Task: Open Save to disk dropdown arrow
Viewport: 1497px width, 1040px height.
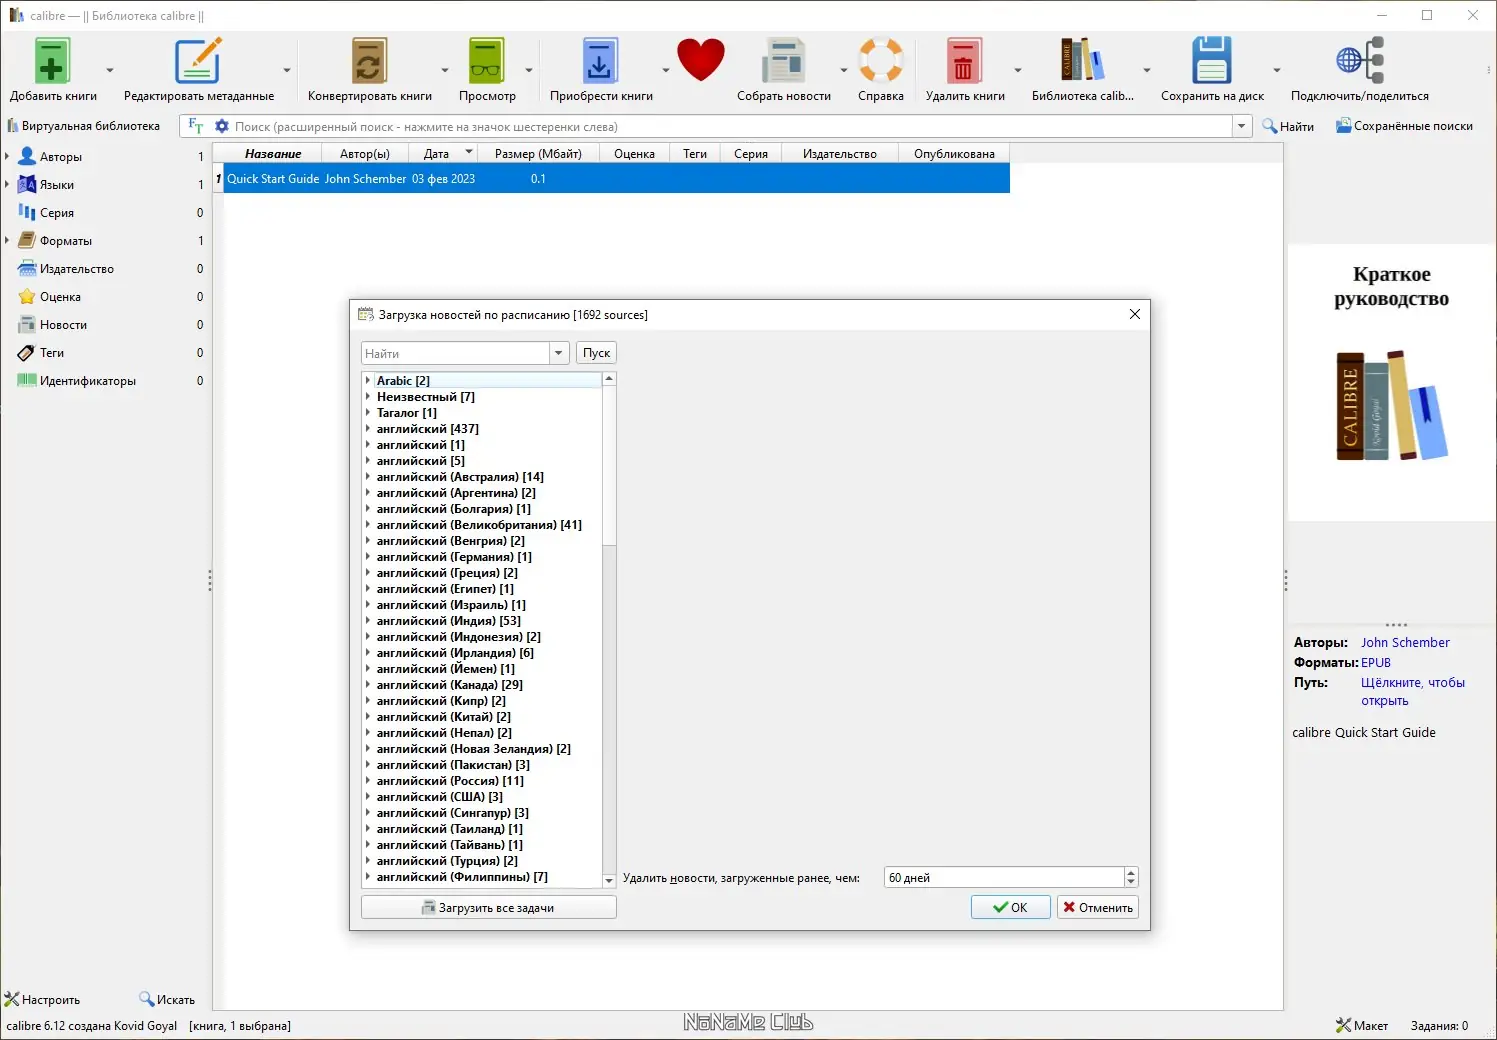Action: tap(1276, 70)
